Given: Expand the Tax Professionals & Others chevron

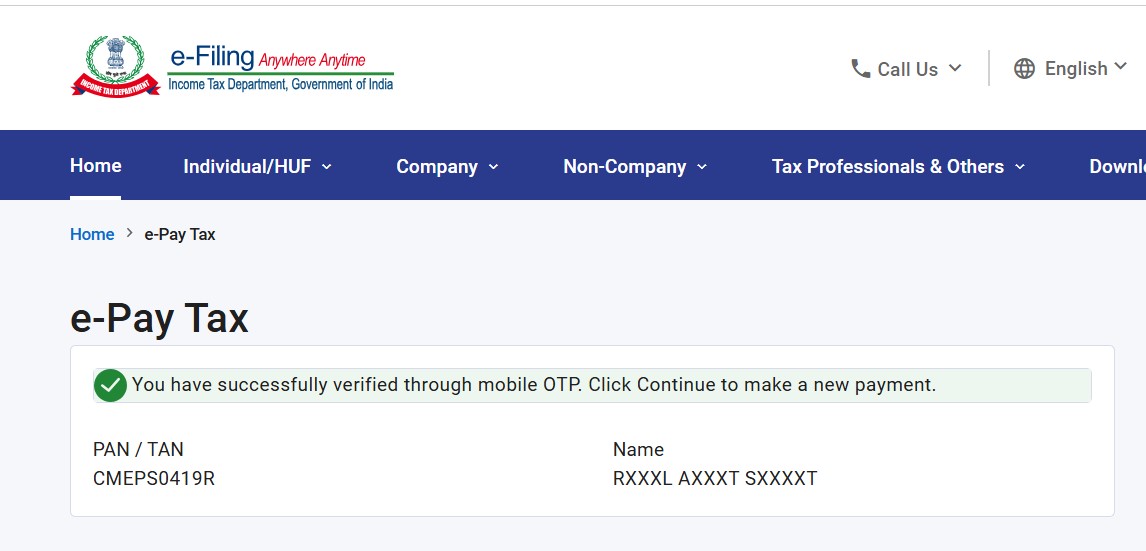Looking at the screenshot, I should pos(1020,167).
